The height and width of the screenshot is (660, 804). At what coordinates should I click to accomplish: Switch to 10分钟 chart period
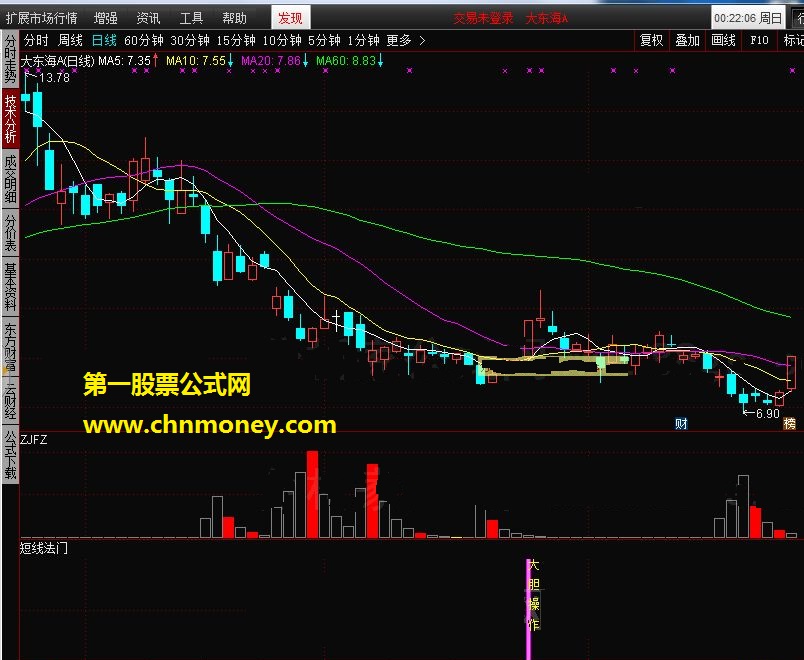click(282, 40)
